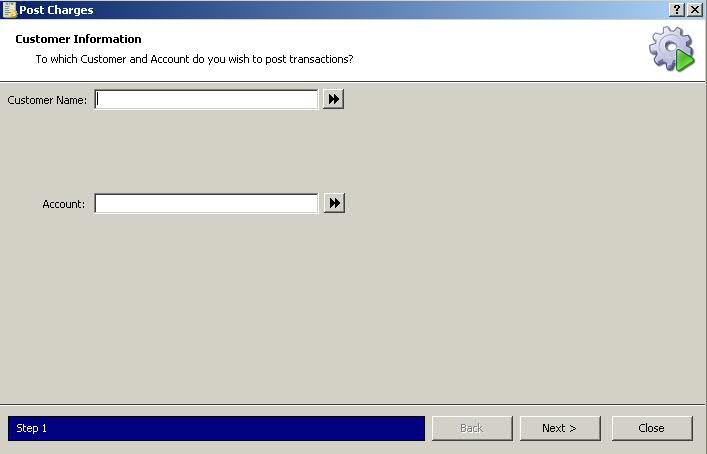Click the Account label
707x454 pixels.
pyautogui.click(x=64, y=204)
